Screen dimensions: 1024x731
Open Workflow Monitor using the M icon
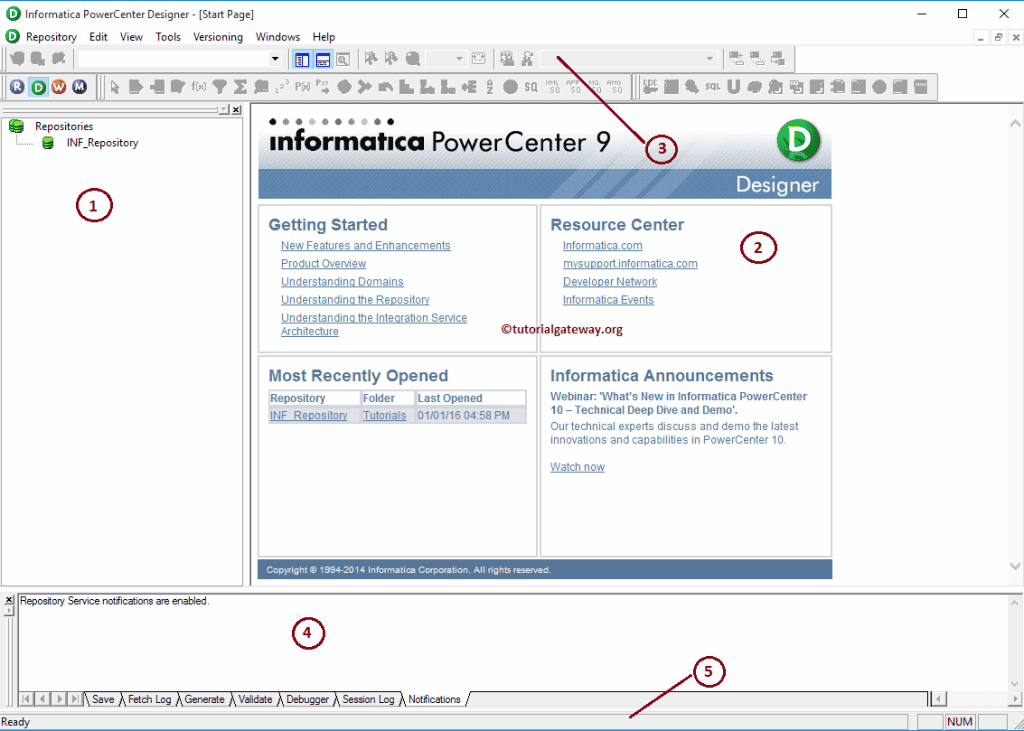click(x=79, y=87)
